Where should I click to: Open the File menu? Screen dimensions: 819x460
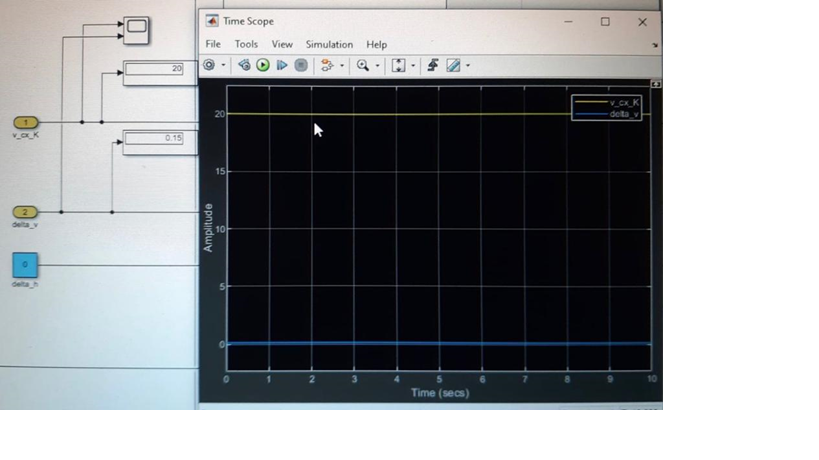tap(213, 44)
